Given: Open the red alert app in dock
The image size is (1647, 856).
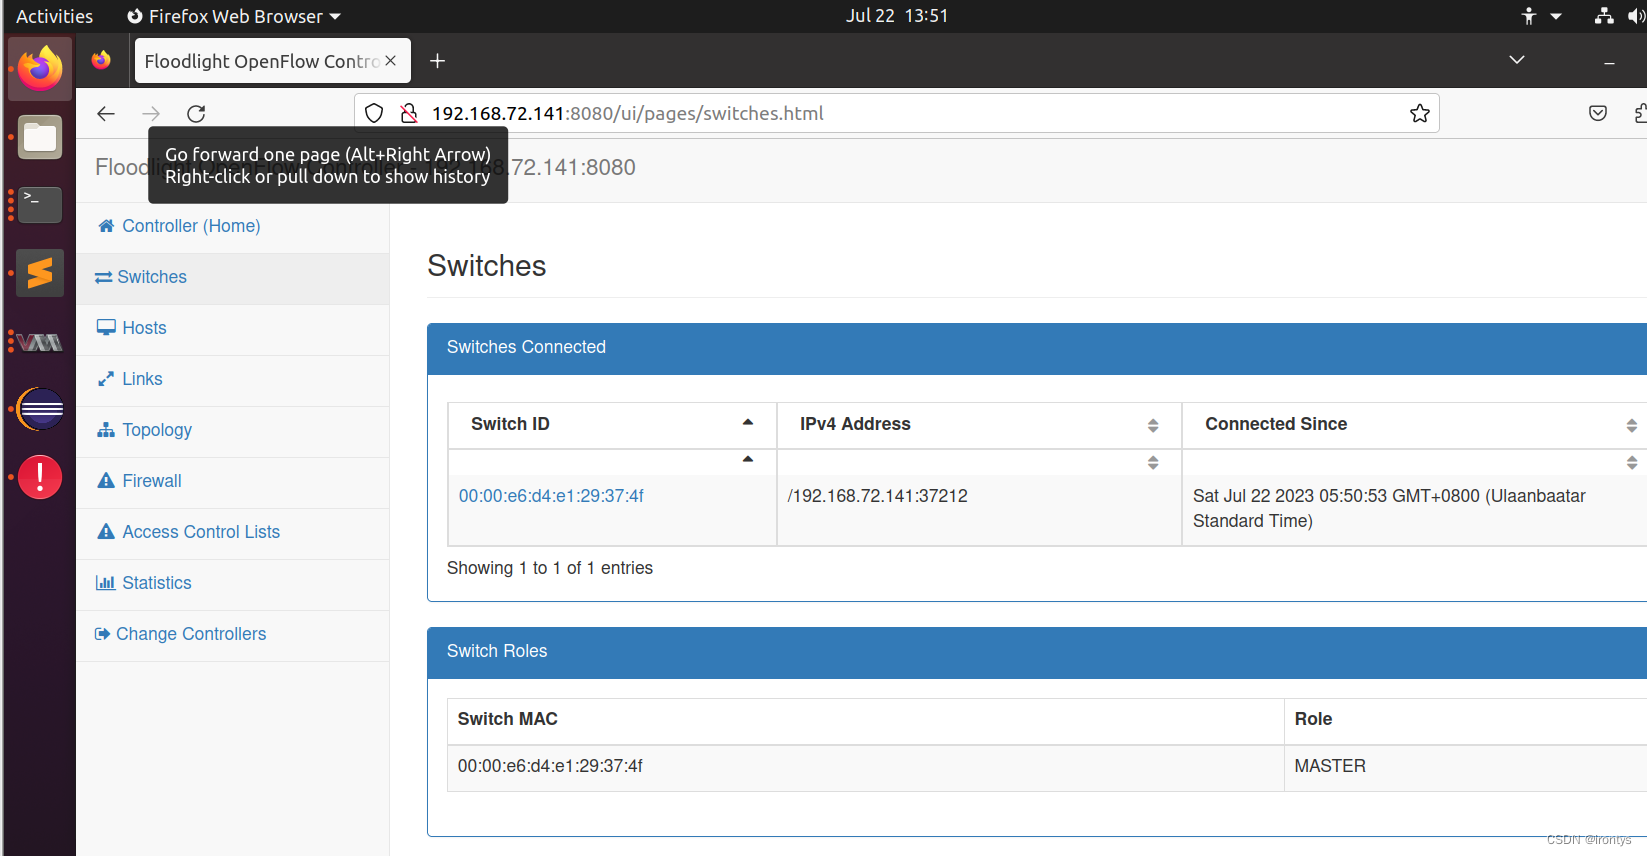Looking at the screenshot, I should point(40,477).
